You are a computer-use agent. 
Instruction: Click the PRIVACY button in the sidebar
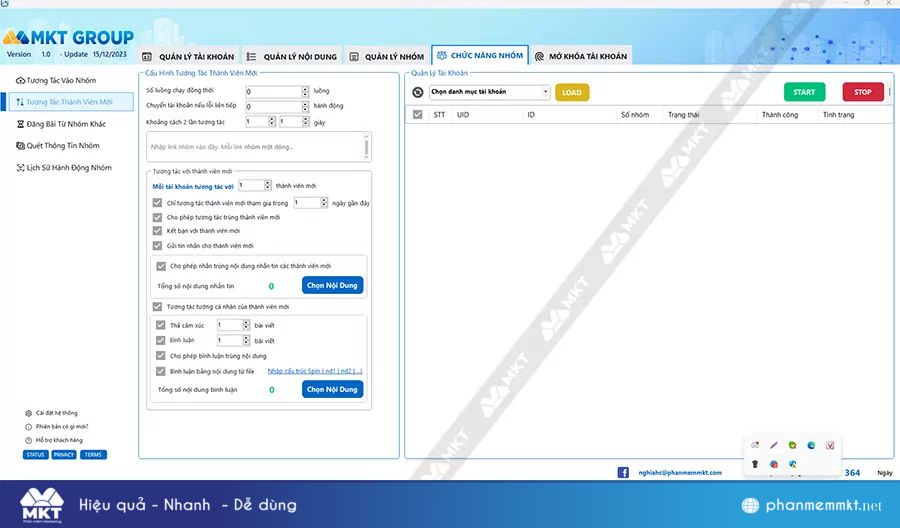(64, 455)
